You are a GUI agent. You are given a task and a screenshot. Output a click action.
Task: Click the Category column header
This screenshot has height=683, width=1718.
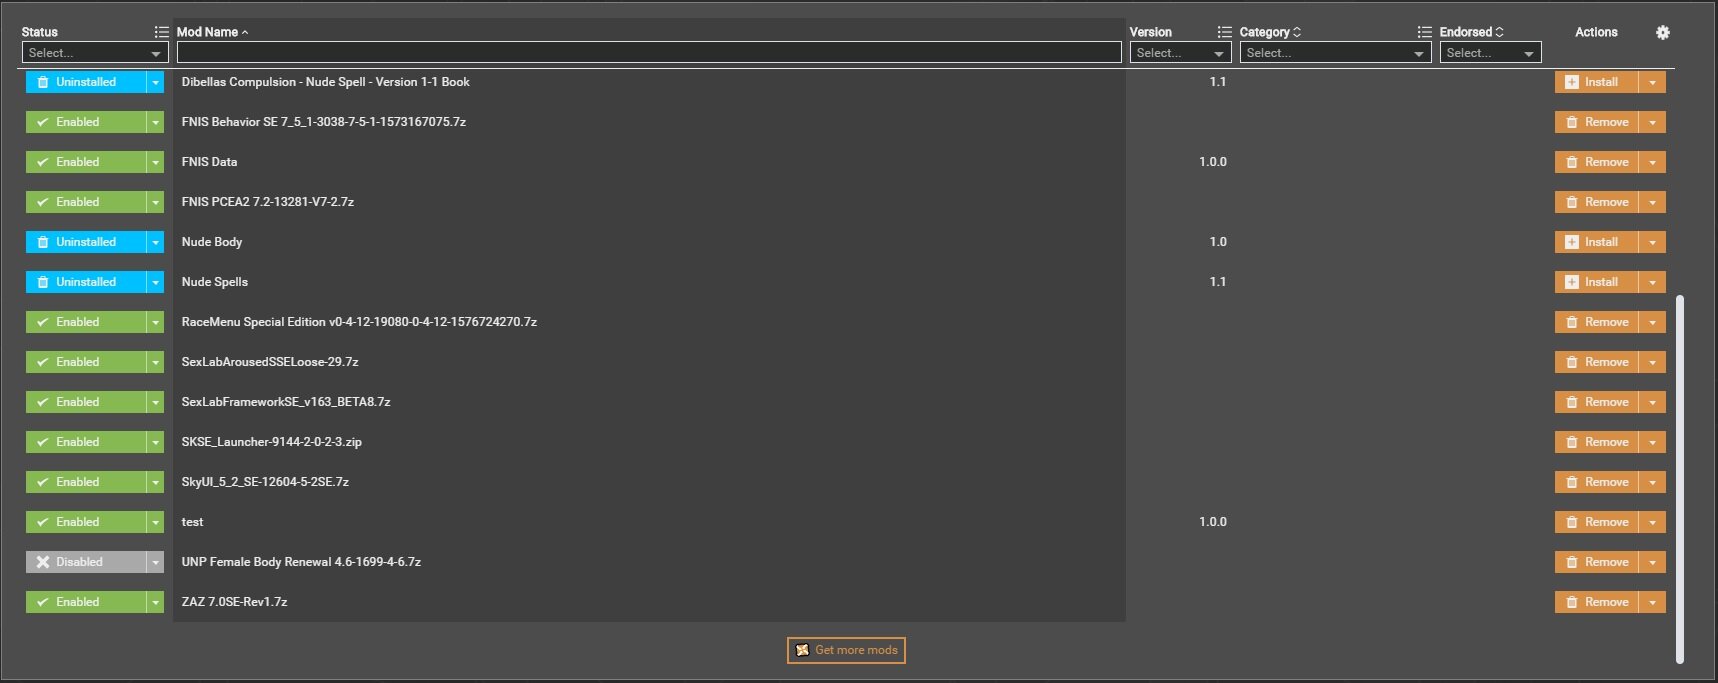tap(1264, 32)
